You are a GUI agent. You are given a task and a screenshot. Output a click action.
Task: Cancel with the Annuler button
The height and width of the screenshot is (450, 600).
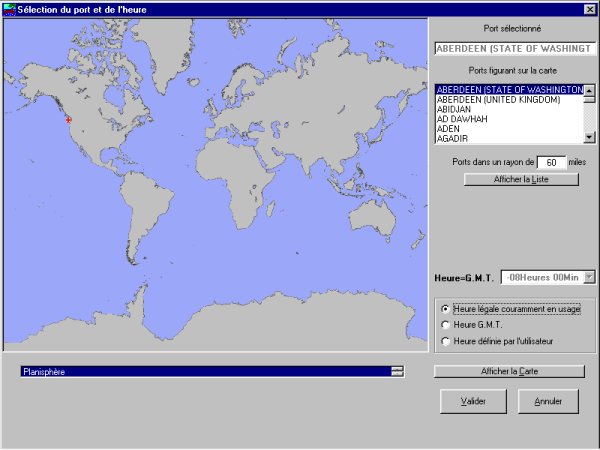(548, 401)
